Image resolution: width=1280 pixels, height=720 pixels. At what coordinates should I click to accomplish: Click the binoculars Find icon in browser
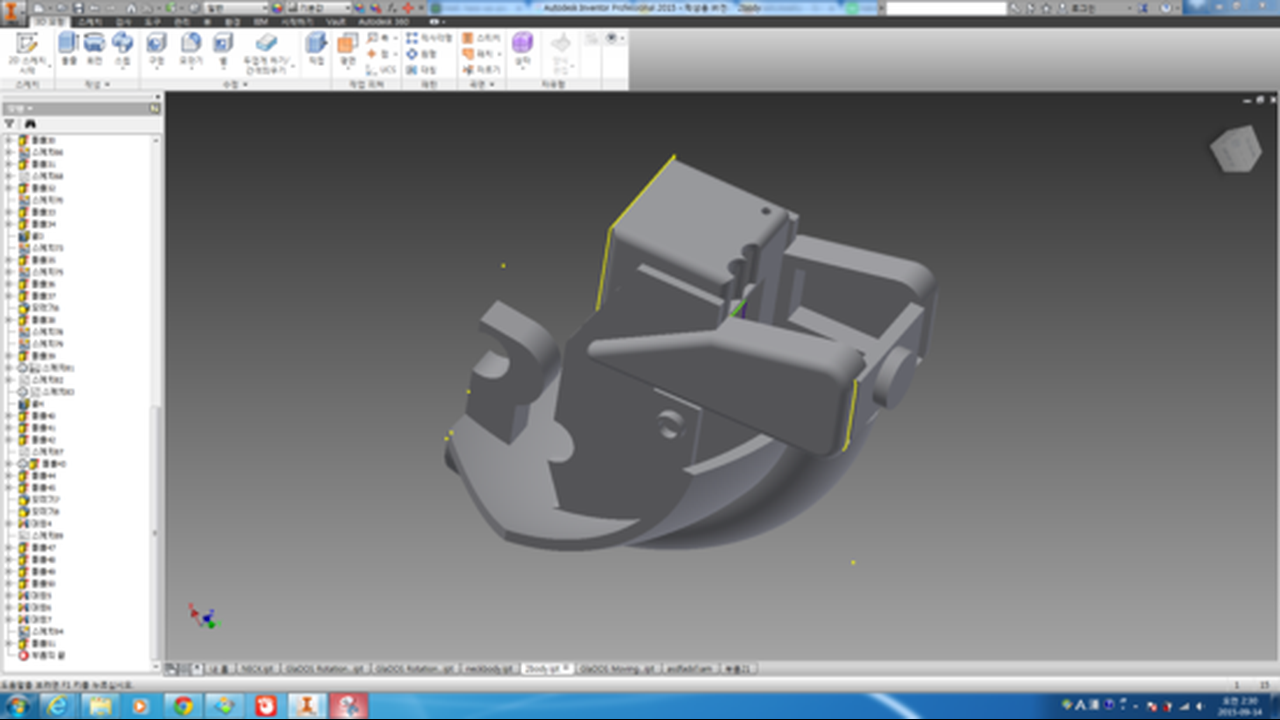[30, 123]
